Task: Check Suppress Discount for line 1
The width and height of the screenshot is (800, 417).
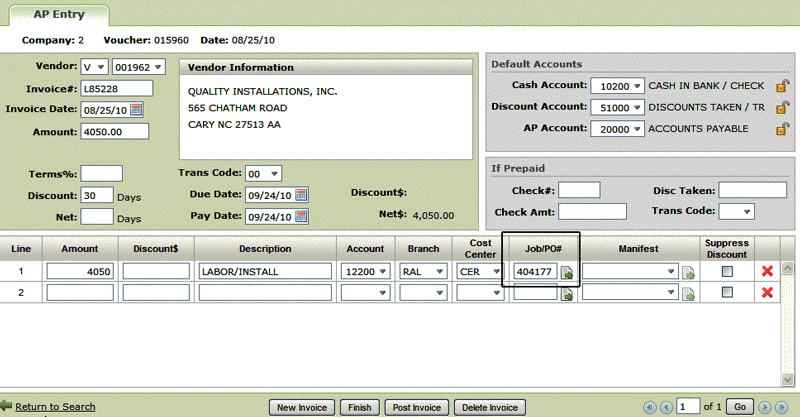Action: pos(727,271)
